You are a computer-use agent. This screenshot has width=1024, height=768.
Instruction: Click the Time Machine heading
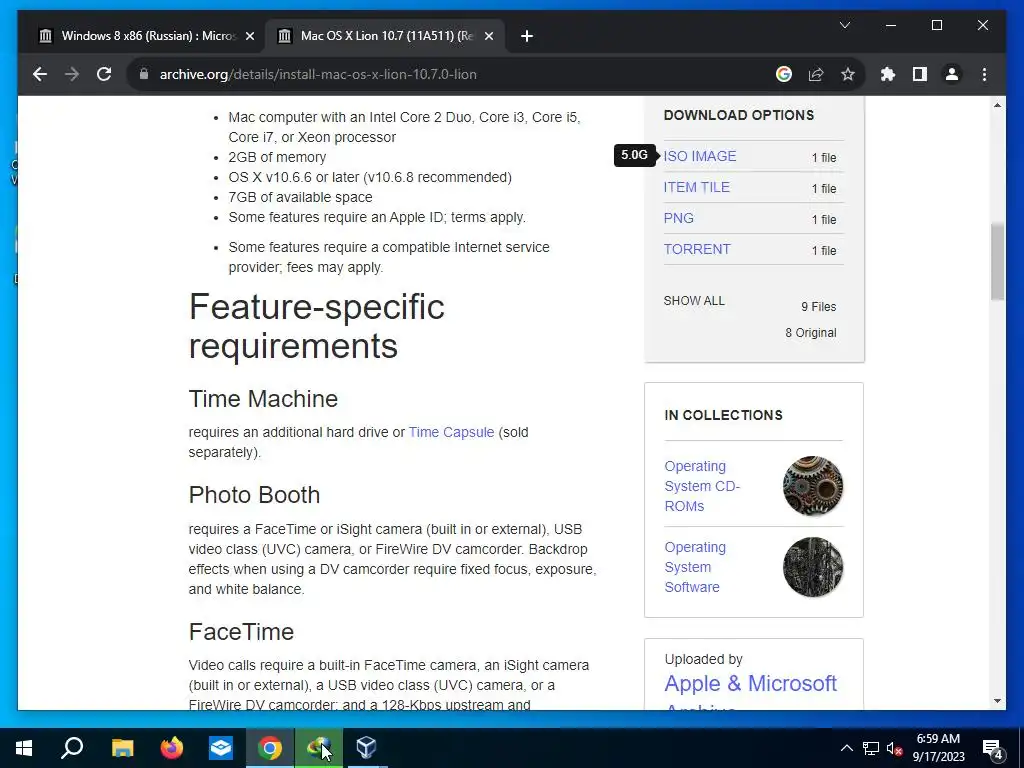click(263, 398)
